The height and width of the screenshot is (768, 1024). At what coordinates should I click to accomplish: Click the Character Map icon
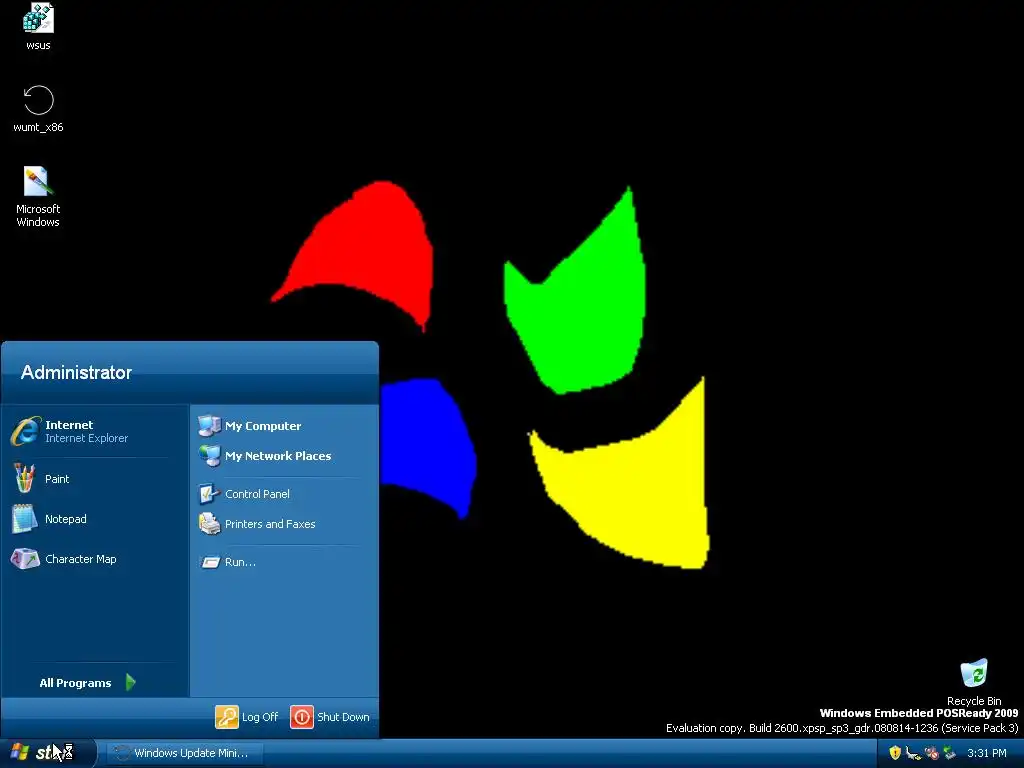point(25,559)
